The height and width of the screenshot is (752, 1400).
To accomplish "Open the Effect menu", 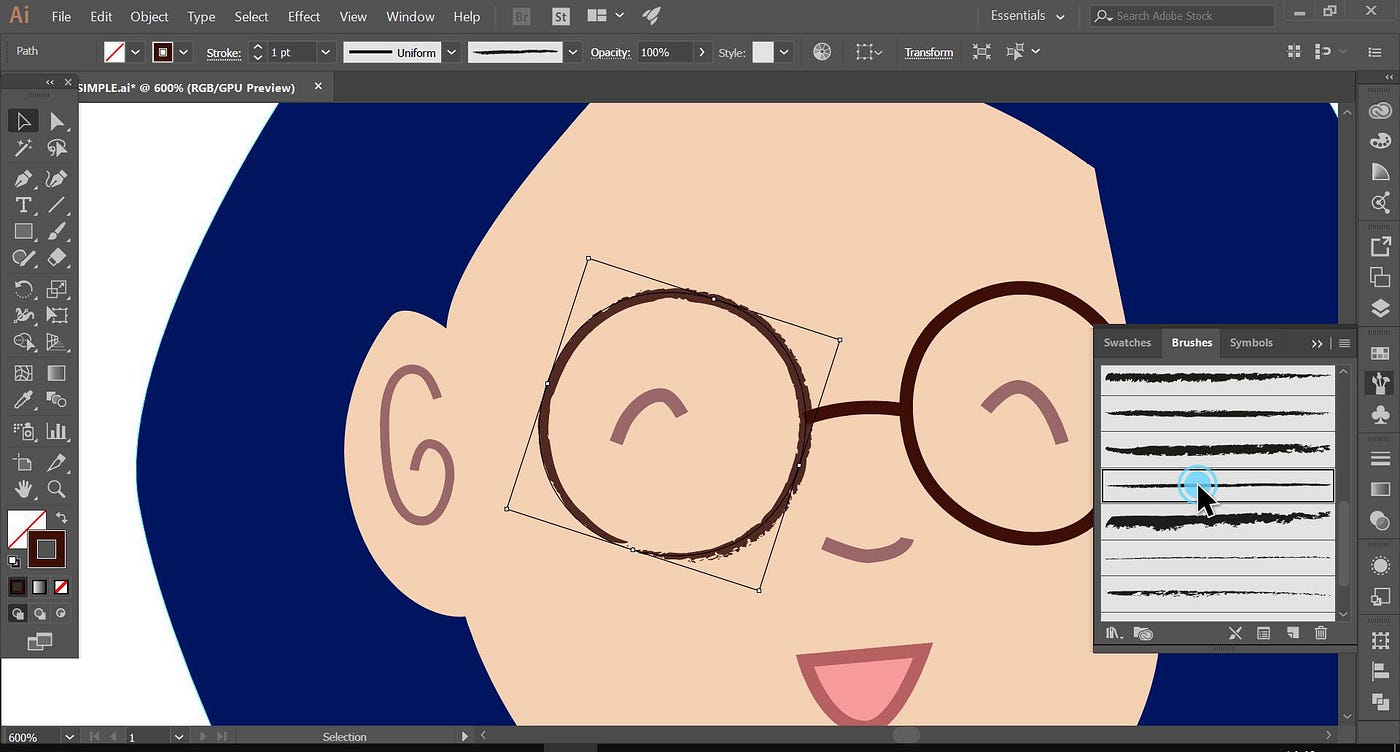I will click(x=303, y=16).
